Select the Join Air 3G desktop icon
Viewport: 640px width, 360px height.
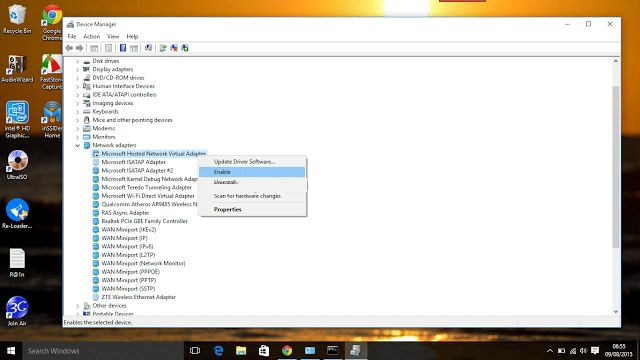[17, 311]
